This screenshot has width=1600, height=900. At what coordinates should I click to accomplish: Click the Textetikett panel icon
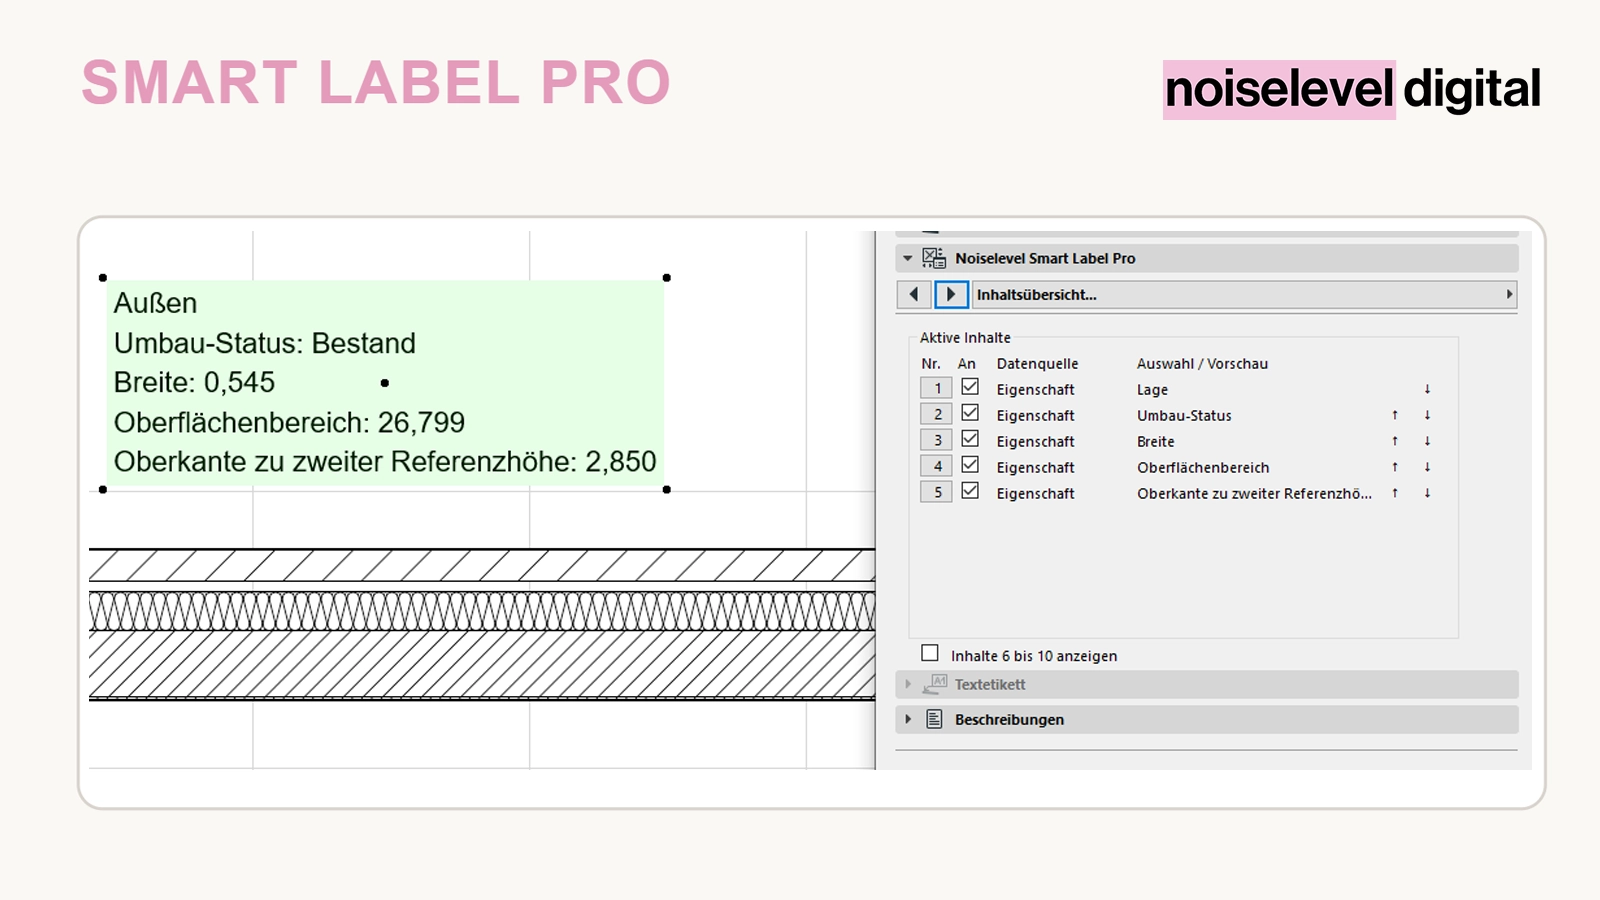pyautogui.click(x=934, y=684)
